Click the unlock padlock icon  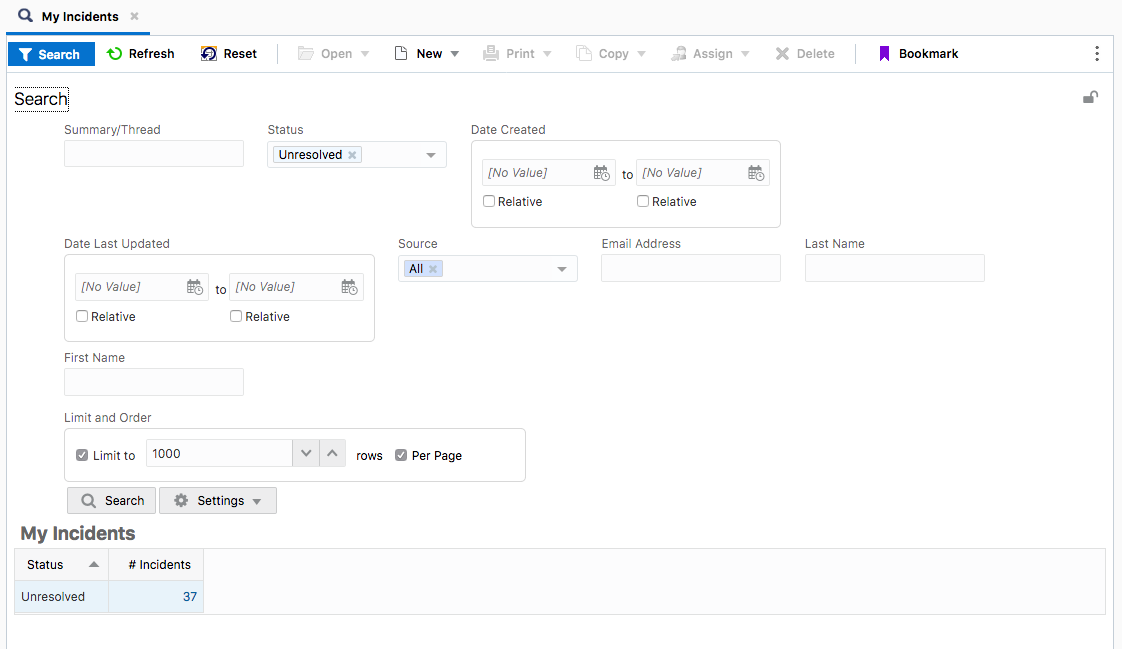(1091, 97)
